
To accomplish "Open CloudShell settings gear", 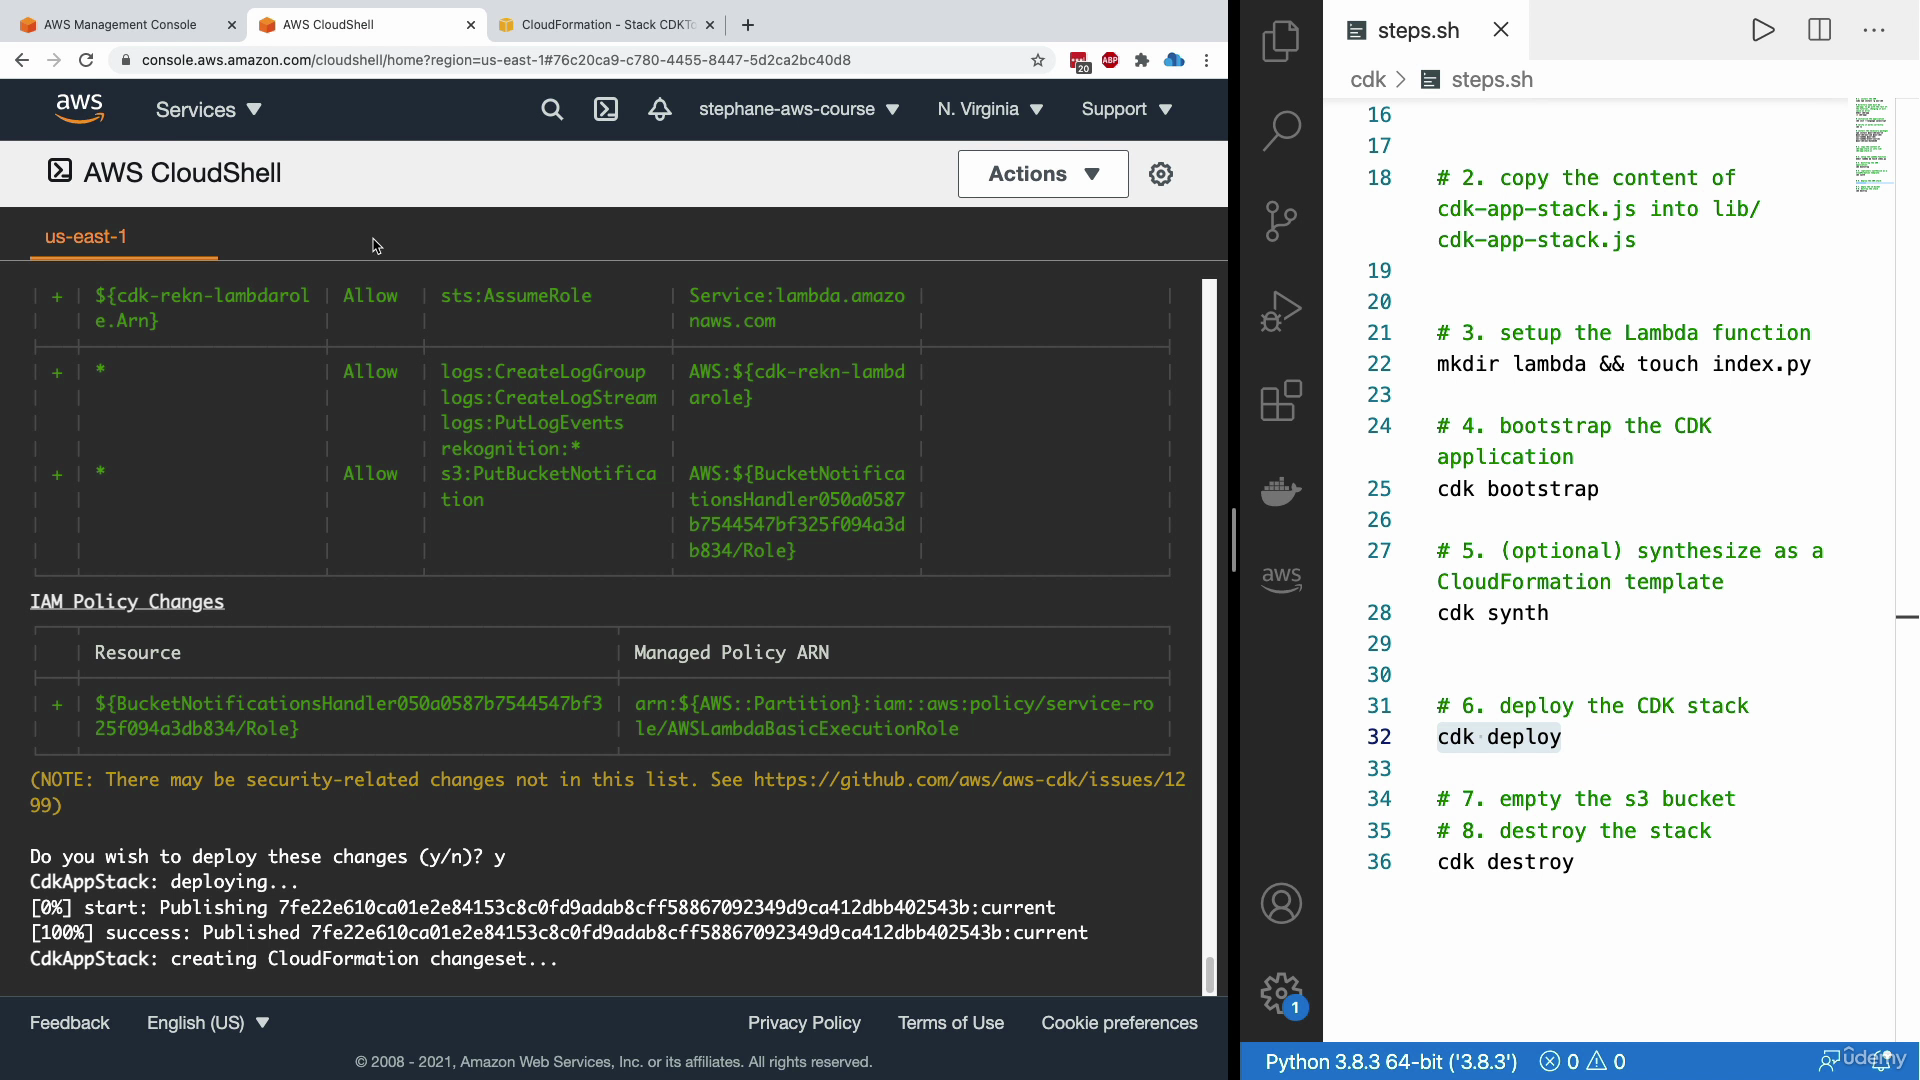I will (1161, 174).
